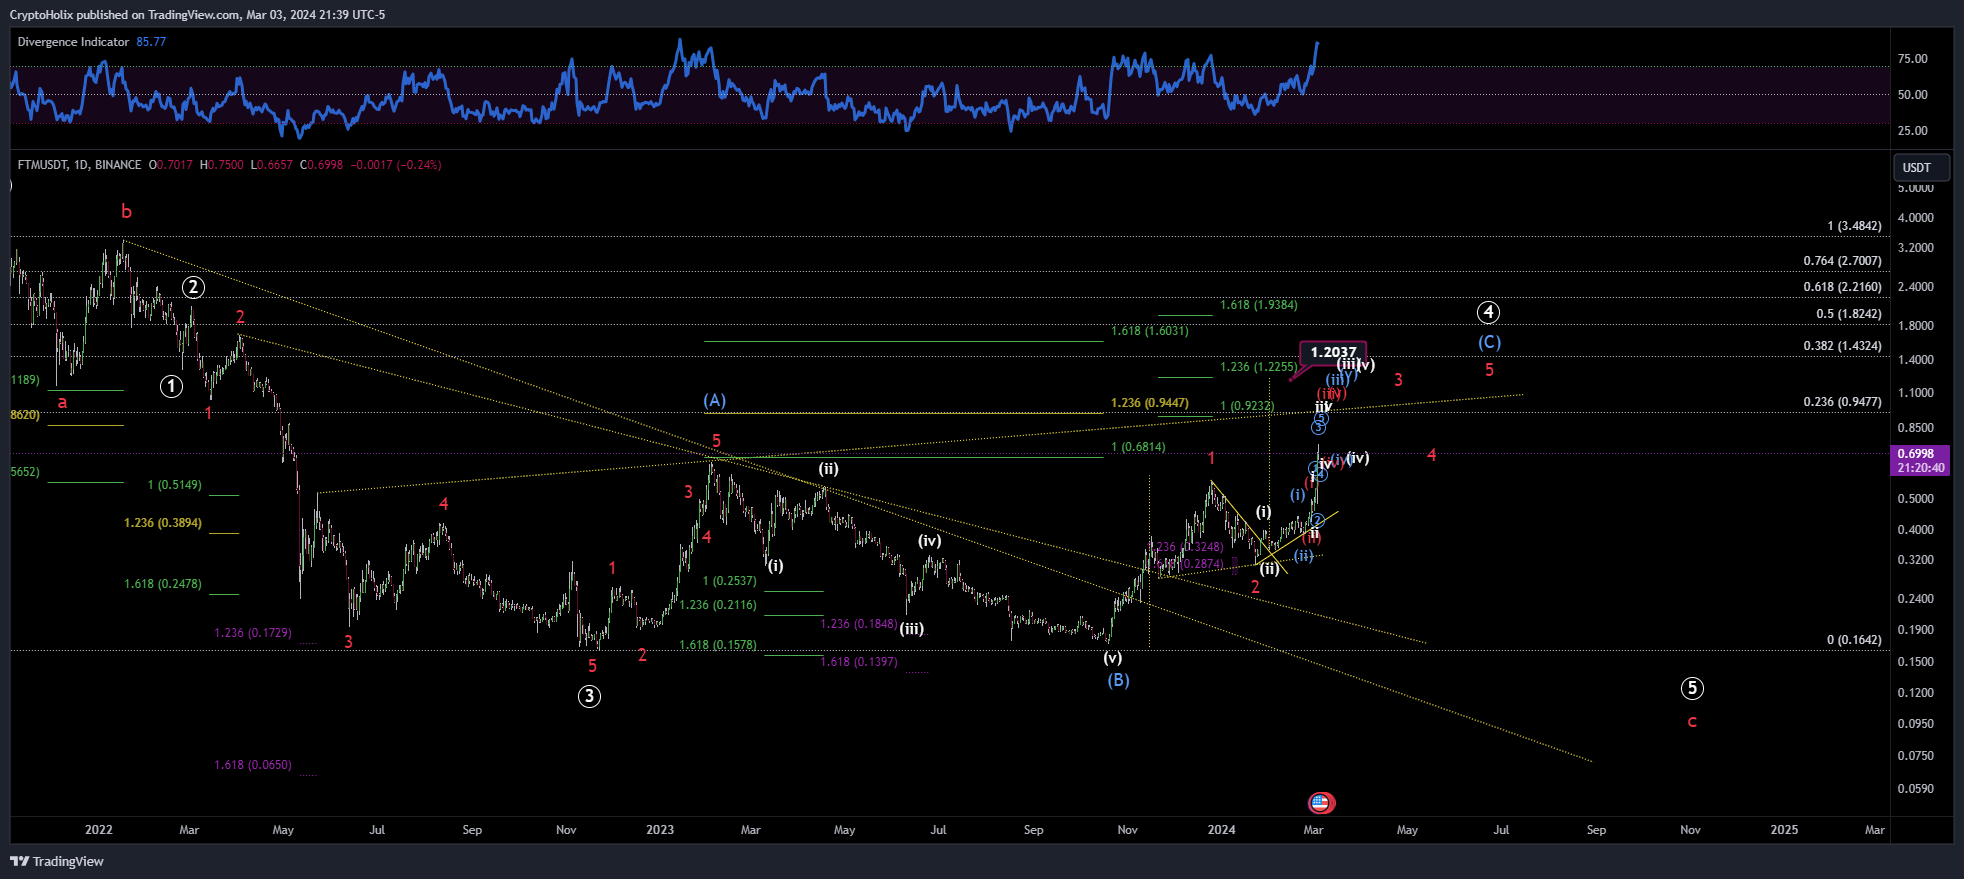This screenshot has width=1964, height=879.
Task: Click extension label 1 (0.2537)
Action: (729, 581)
